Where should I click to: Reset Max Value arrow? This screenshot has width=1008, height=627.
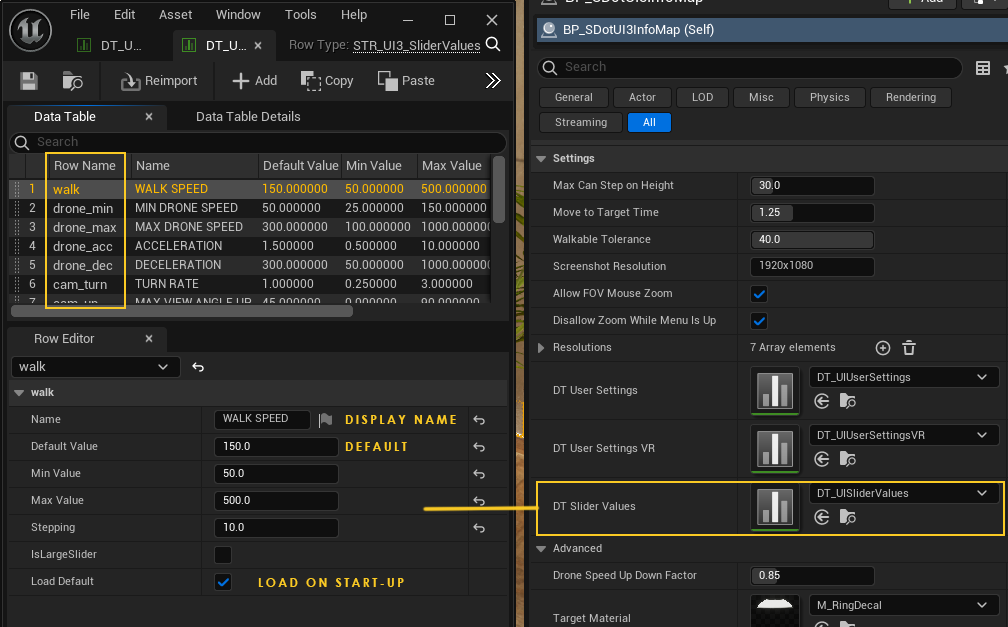[479, 501]
